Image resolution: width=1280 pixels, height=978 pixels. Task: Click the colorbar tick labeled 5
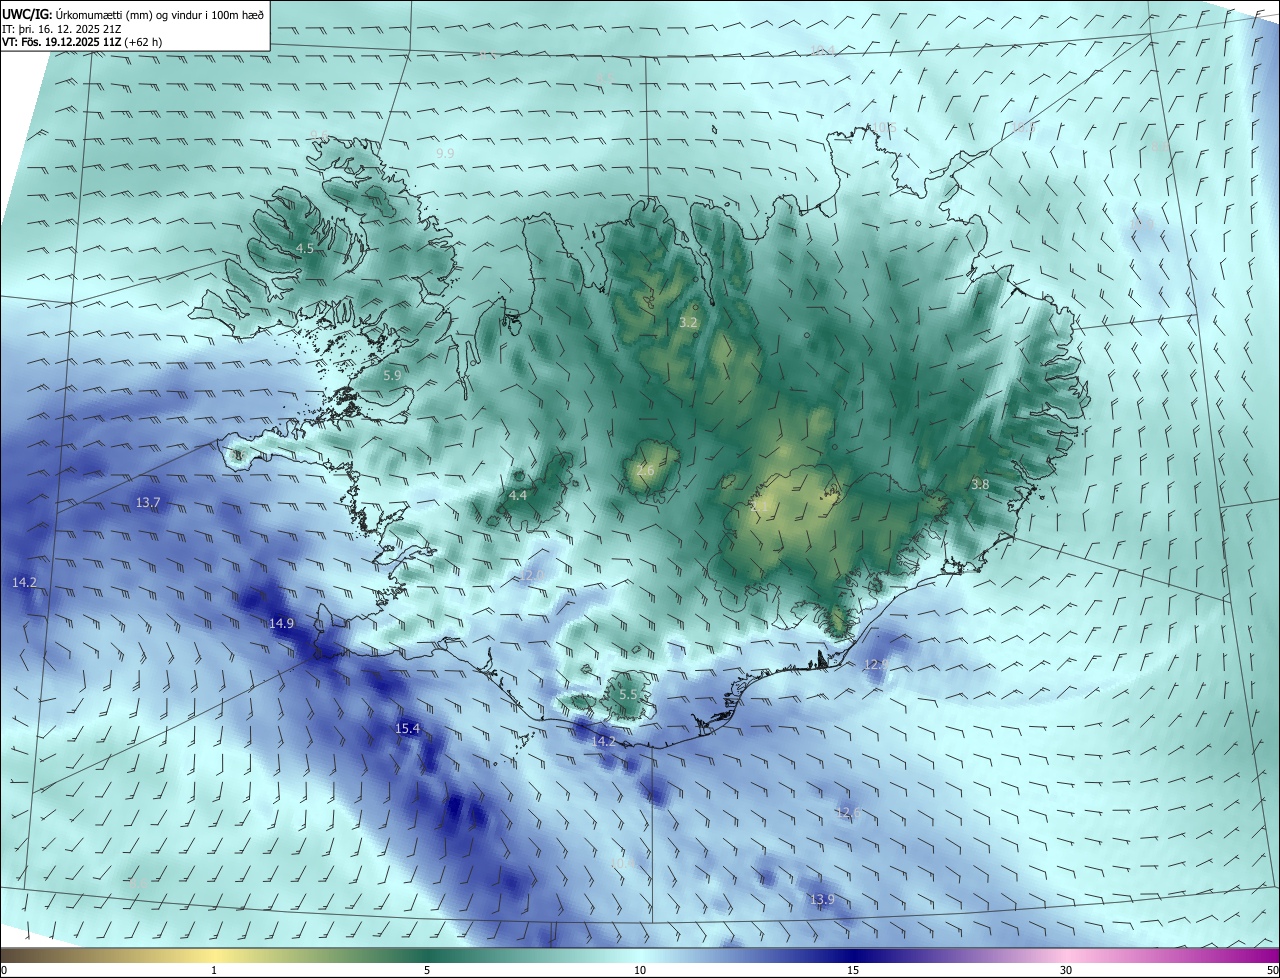coord(427,970)
